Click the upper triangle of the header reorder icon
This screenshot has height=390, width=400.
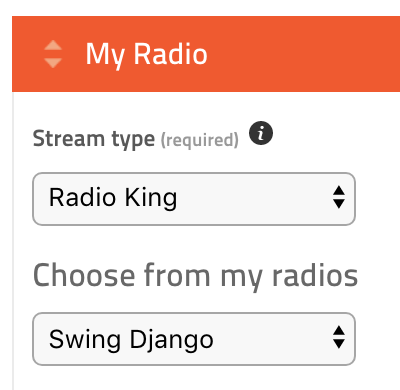53,46
